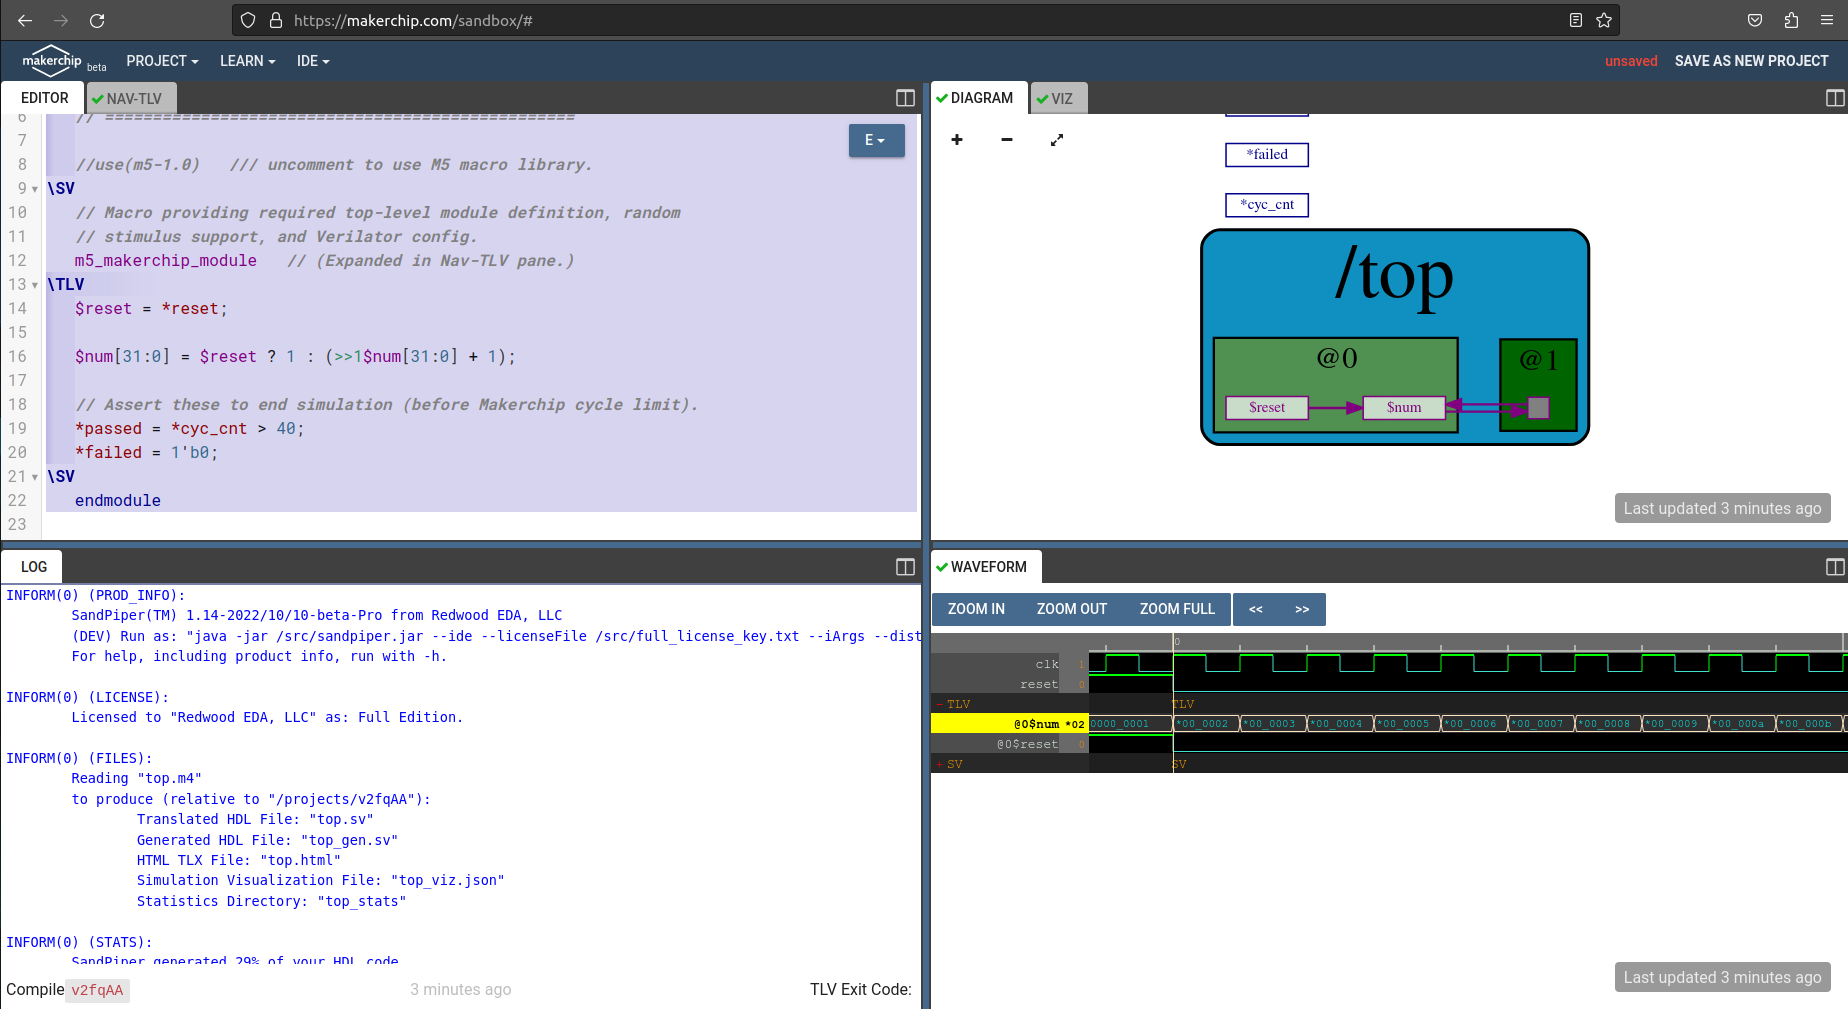Screen dimensions: 1848x1009
Task: Open the Pocket save icon
Action: (1755, 20)
